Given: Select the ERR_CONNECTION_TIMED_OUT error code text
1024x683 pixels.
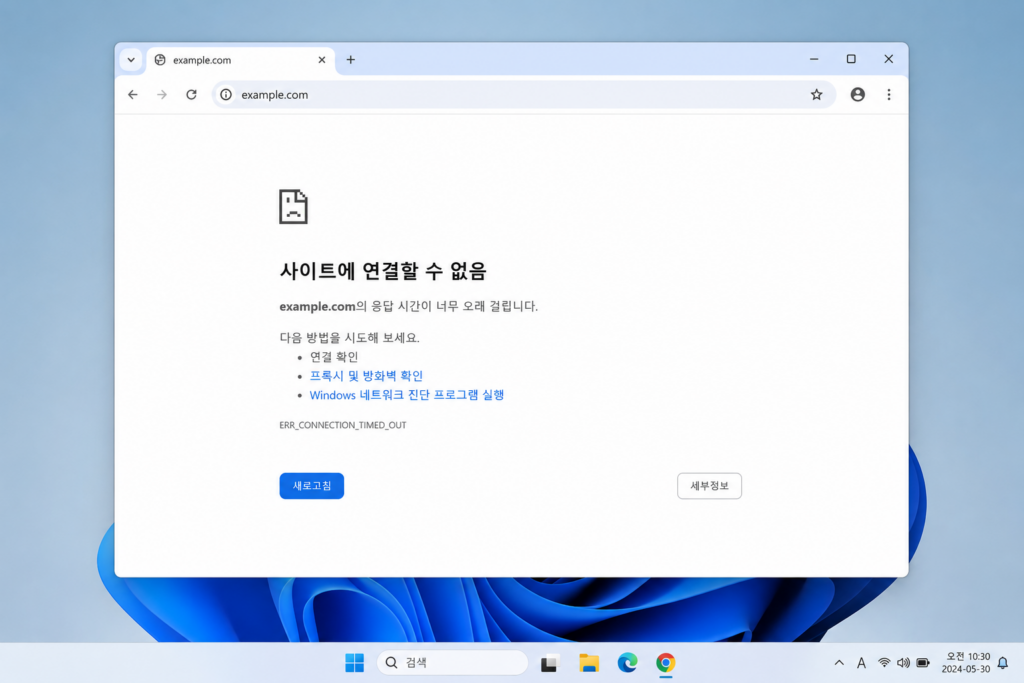Looking at the screenshot, I should pyautogui.click(x=343, y=425).
